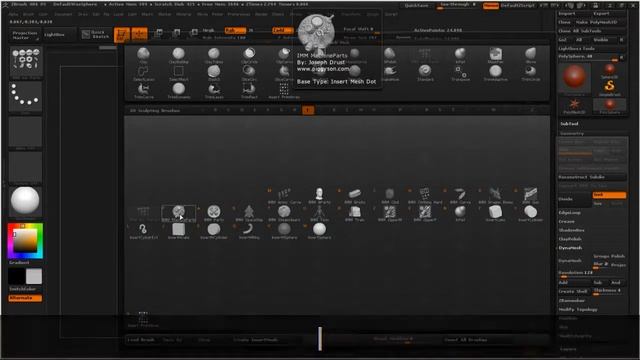This screenshot has width=640, height=360.
Task: Pick the IMM MachineParts brush
Action: [178, 213]
